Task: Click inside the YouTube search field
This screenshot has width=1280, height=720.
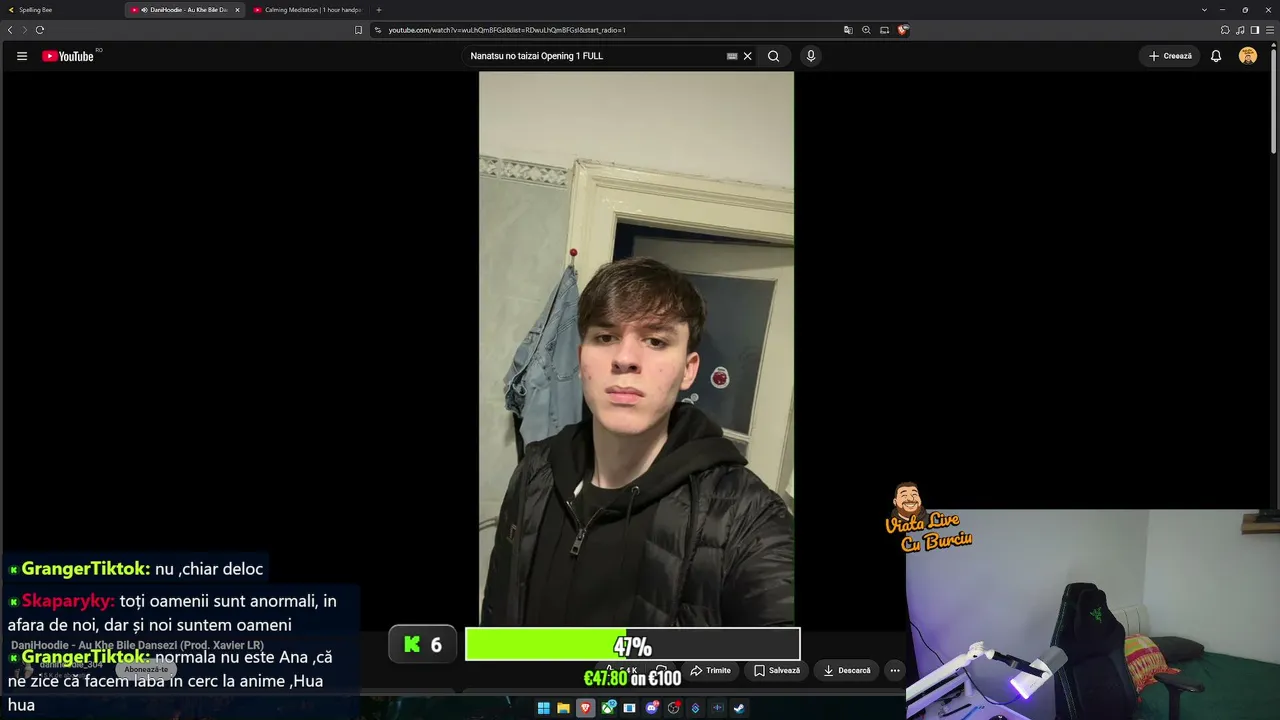Action: (596, 56)
